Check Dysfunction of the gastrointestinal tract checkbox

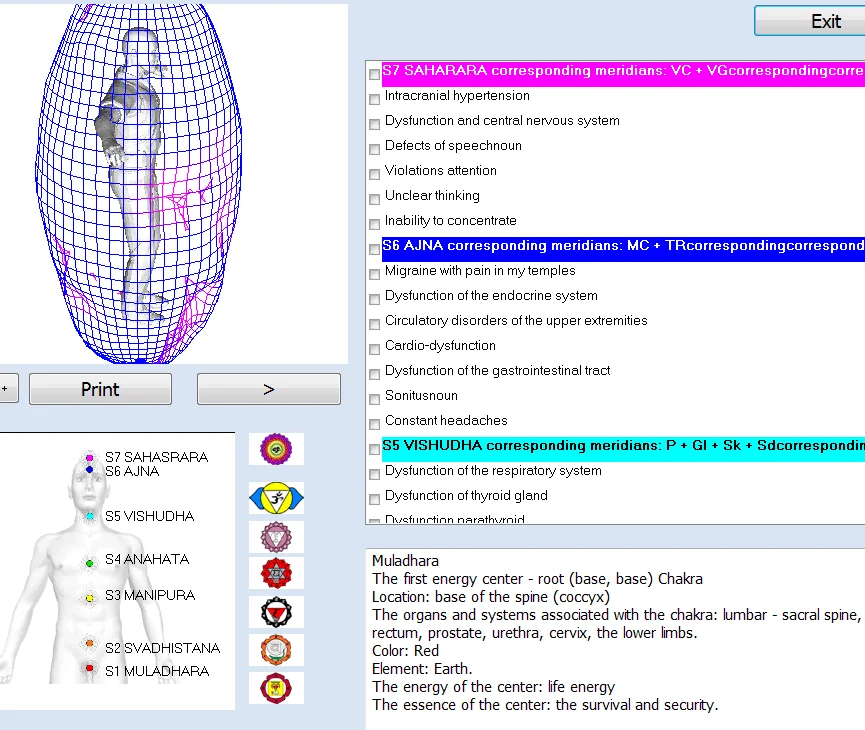click(x=375, y=374)
